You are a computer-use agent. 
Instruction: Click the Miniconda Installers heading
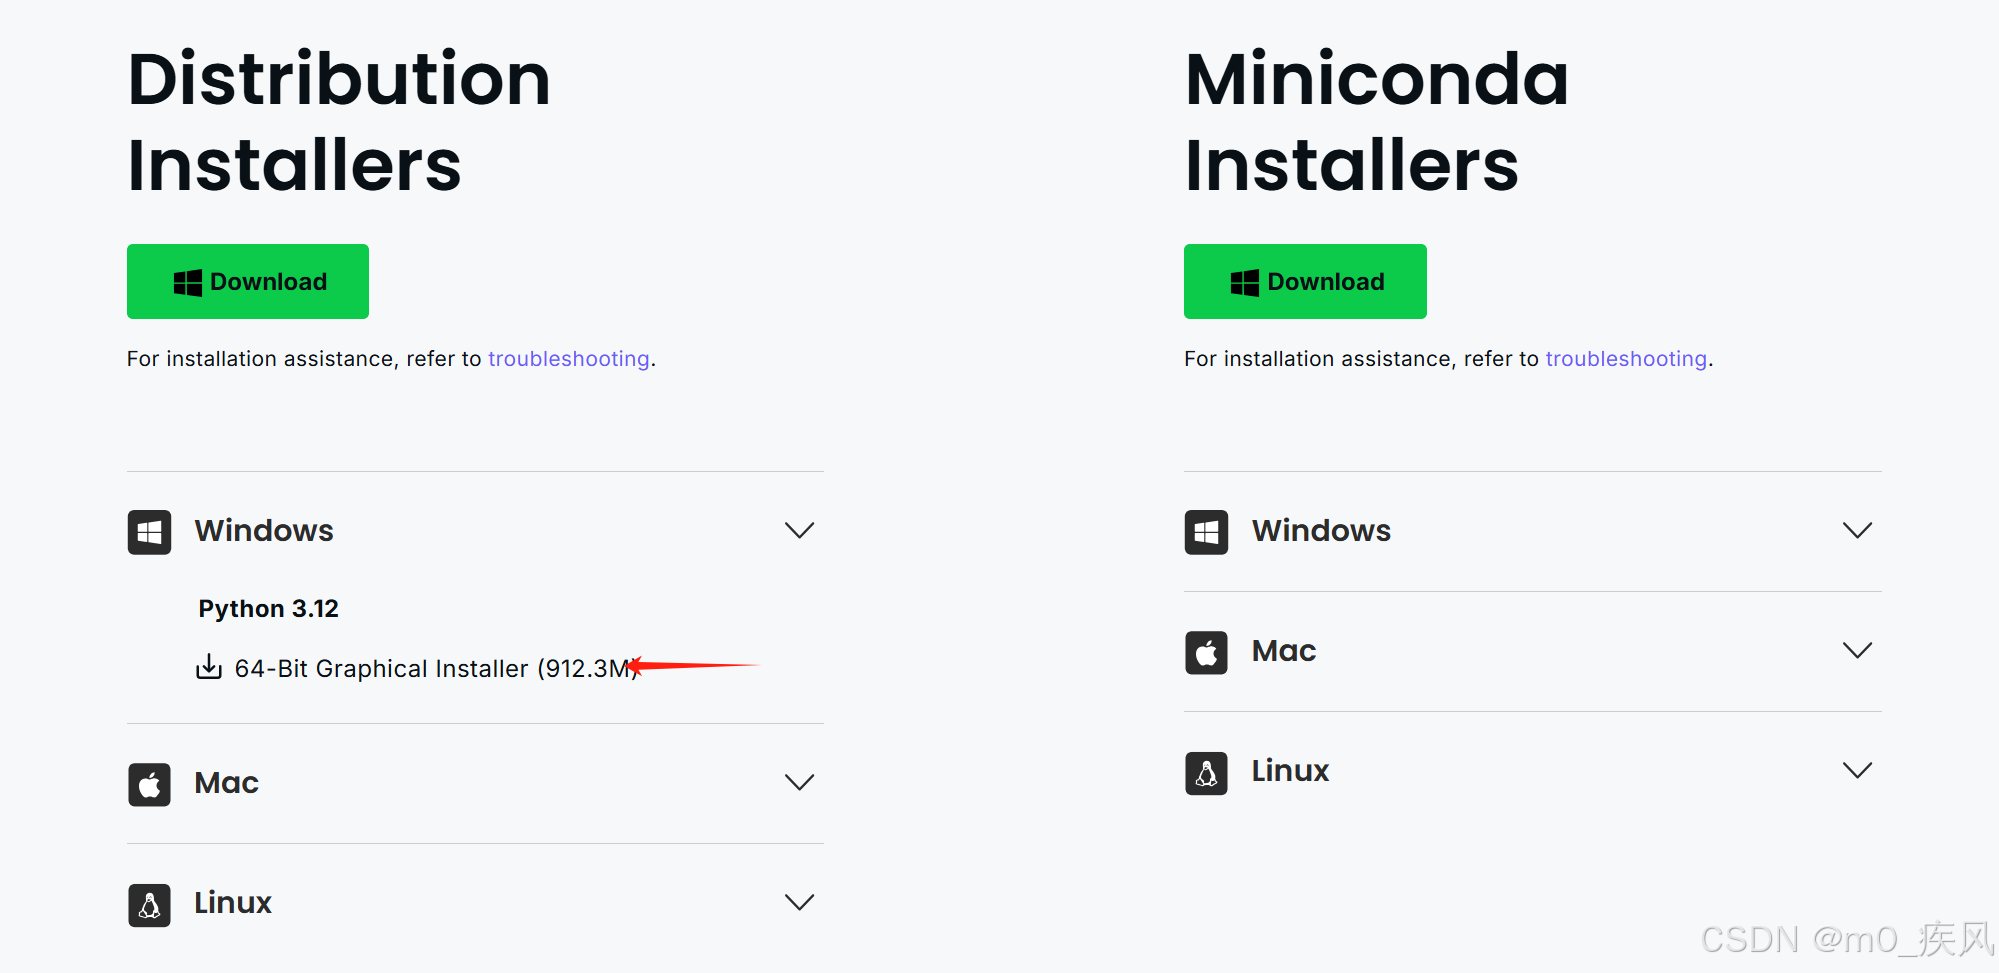[x=1377, y=122]
